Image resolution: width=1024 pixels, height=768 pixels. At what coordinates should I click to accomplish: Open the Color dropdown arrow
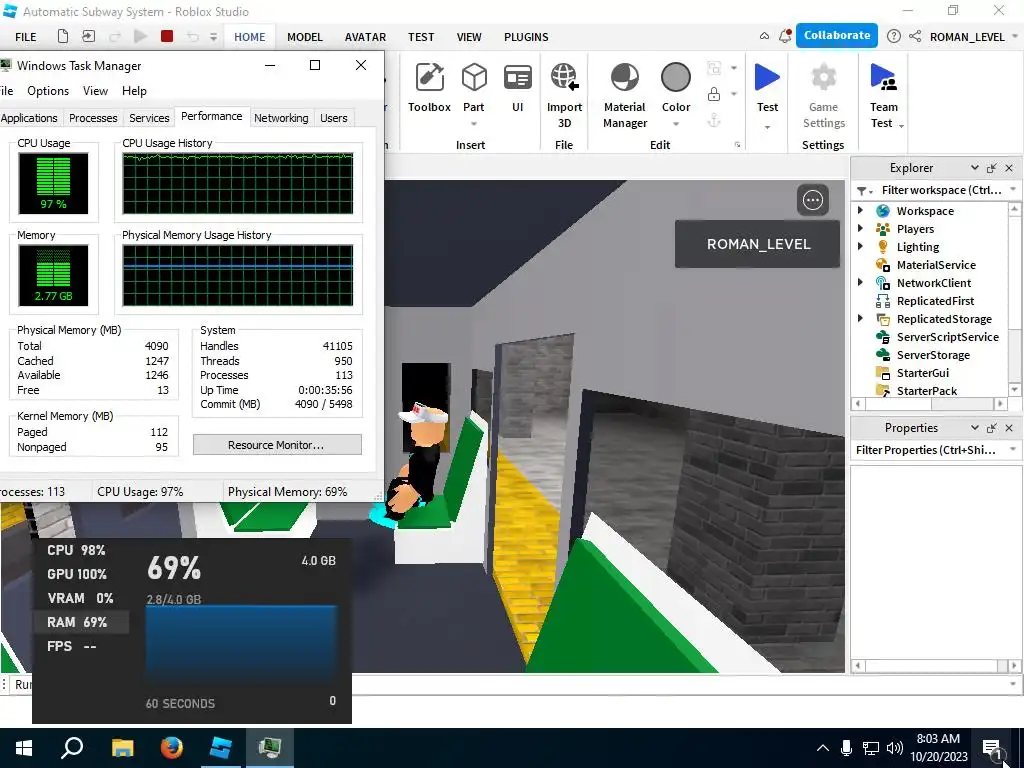(x=675, y=123)
